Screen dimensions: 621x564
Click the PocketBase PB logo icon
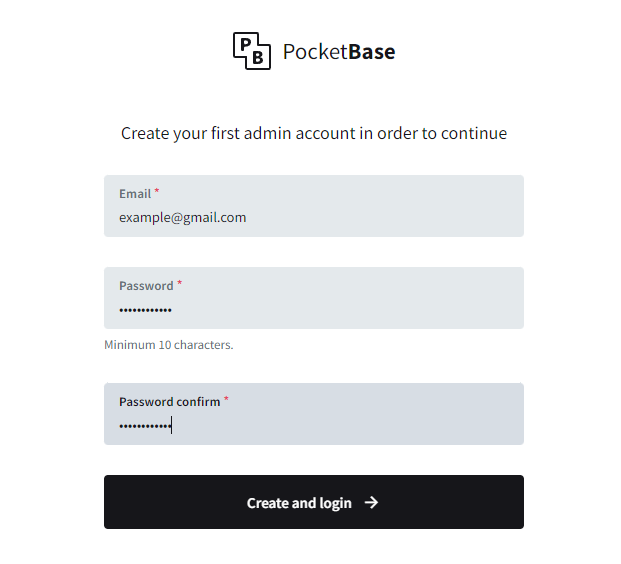(x=251, y=51)
